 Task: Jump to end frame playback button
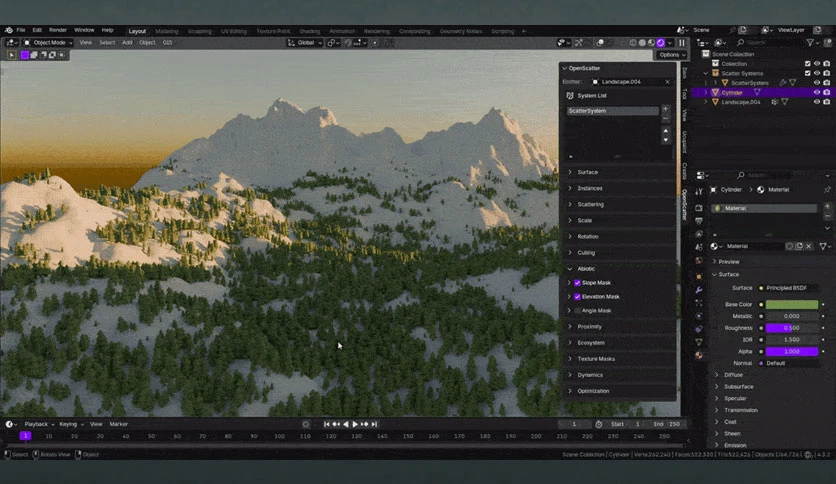point(374,424)
